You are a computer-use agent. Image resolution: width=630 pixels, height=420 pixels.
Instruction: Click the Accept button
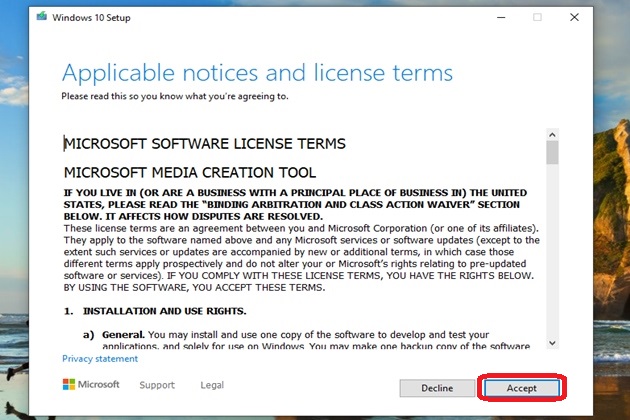pos(522,388)
